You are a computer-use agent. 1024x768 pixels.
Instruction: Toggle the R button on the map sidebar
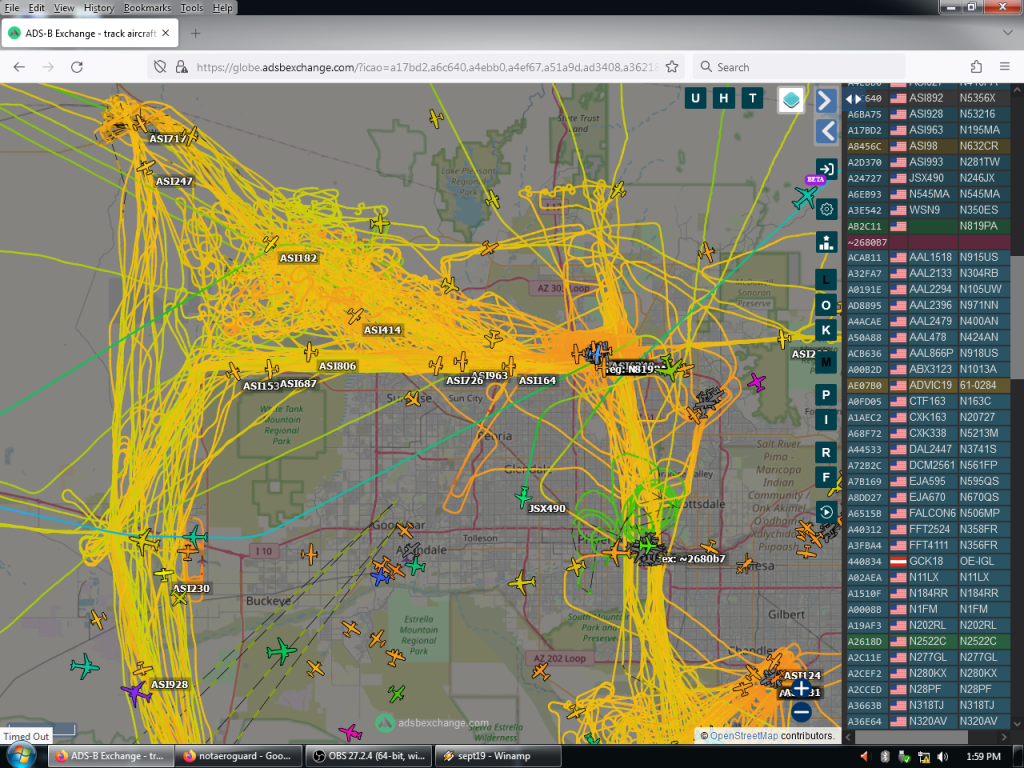pyautogui.click(x=826, y=452)
